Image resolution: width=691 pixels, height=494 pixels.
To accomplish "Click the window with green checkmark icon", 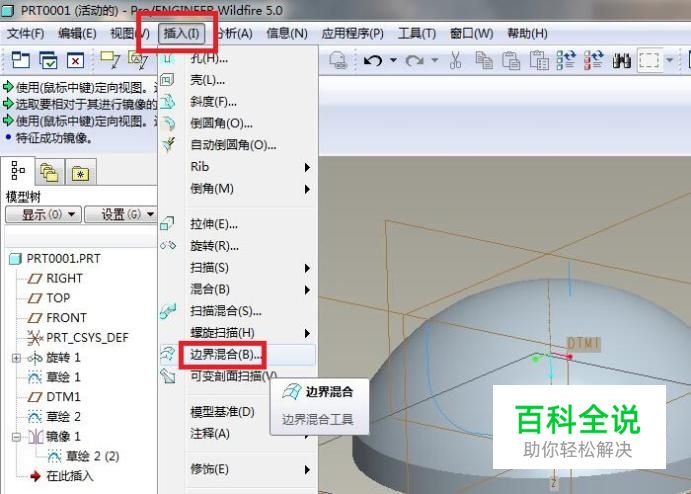I will pyautogui.click(x=48, y=60).
